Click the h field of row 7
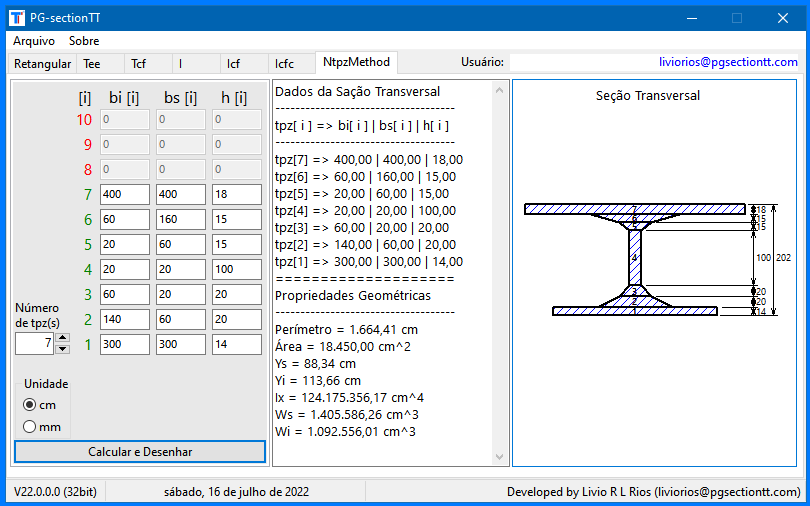 (x=237, y=195)
